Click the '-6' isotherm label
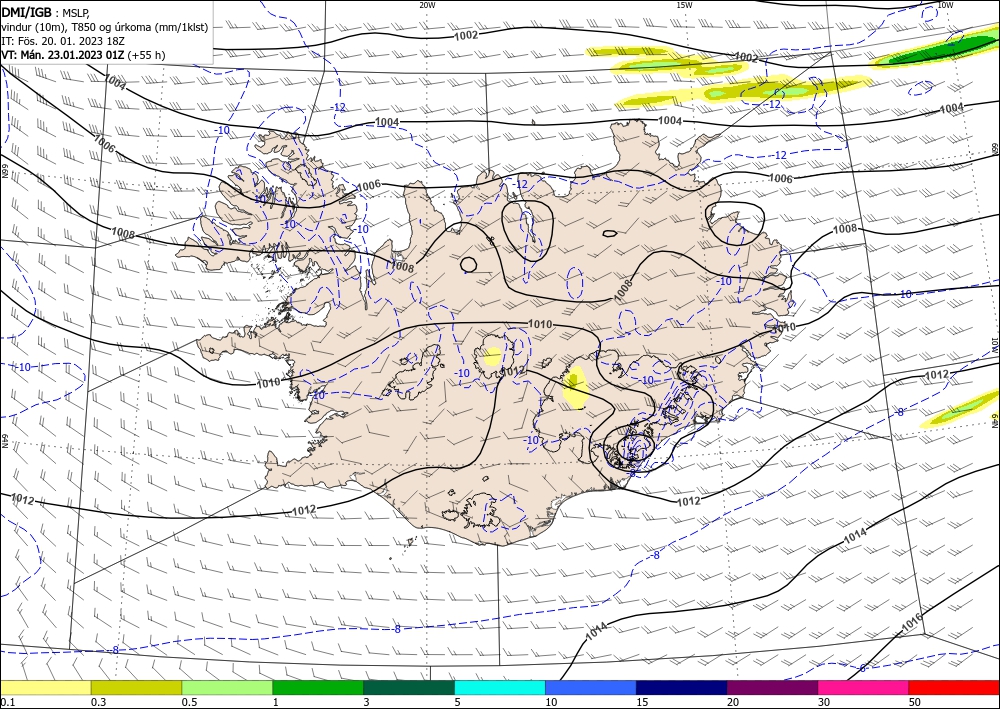The image size is (1000, 709). pyautogui.click(x=862, y=668)
